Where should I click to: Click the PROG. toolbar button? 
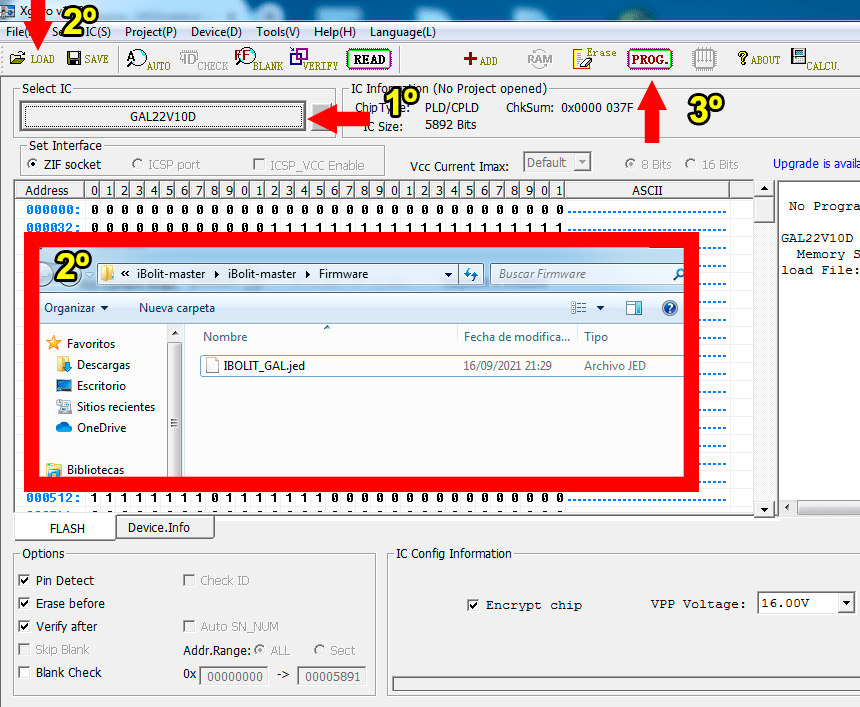pos(650,59)
